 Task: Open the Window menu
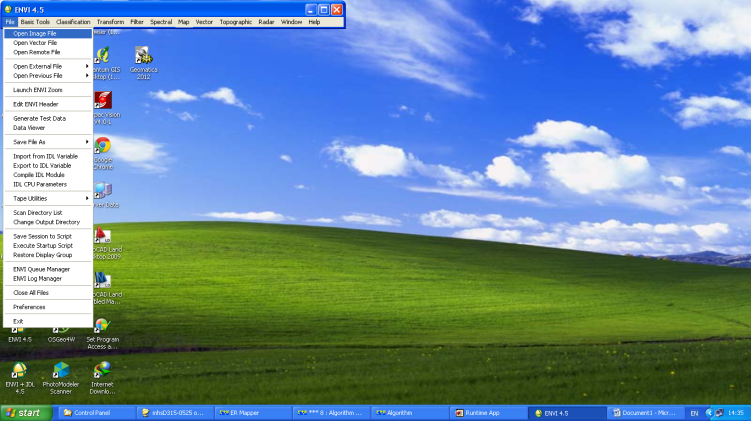coord(291,22)
